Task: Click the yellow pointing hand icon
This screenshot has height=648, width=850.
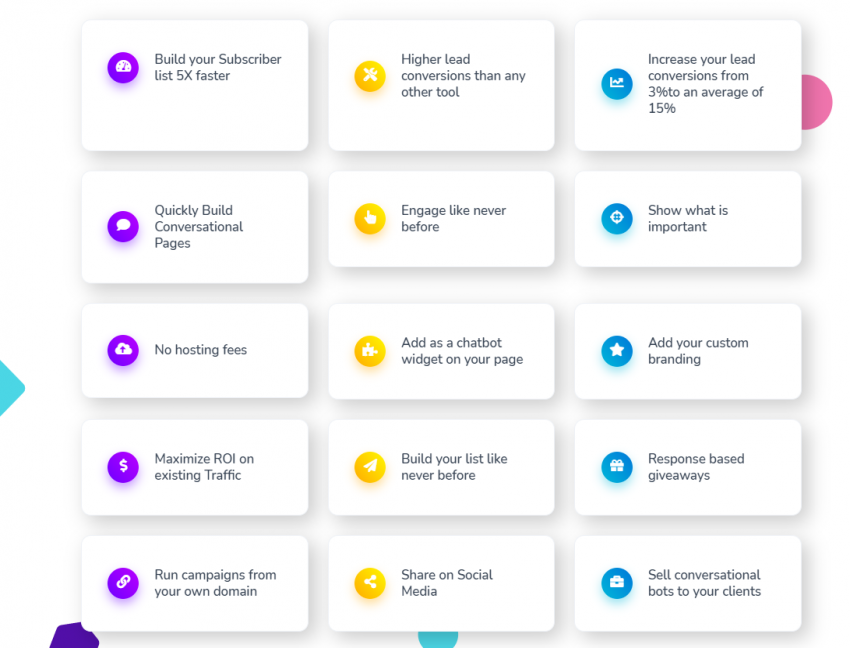Action: point(370,218)
